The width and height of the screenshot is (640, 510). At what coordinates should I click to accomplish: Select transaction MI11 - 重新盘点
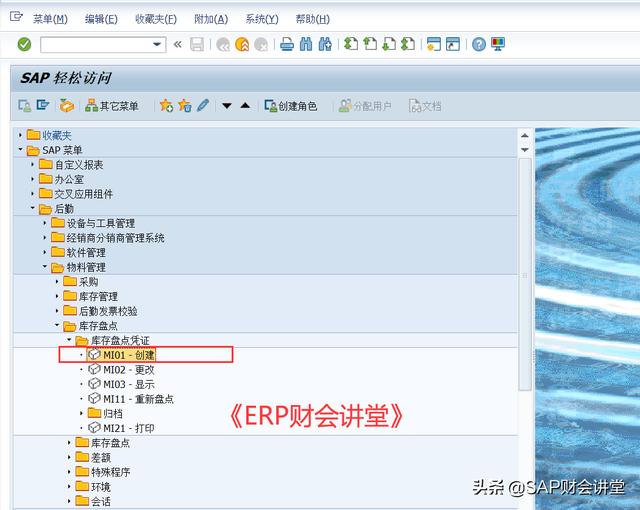138,399
